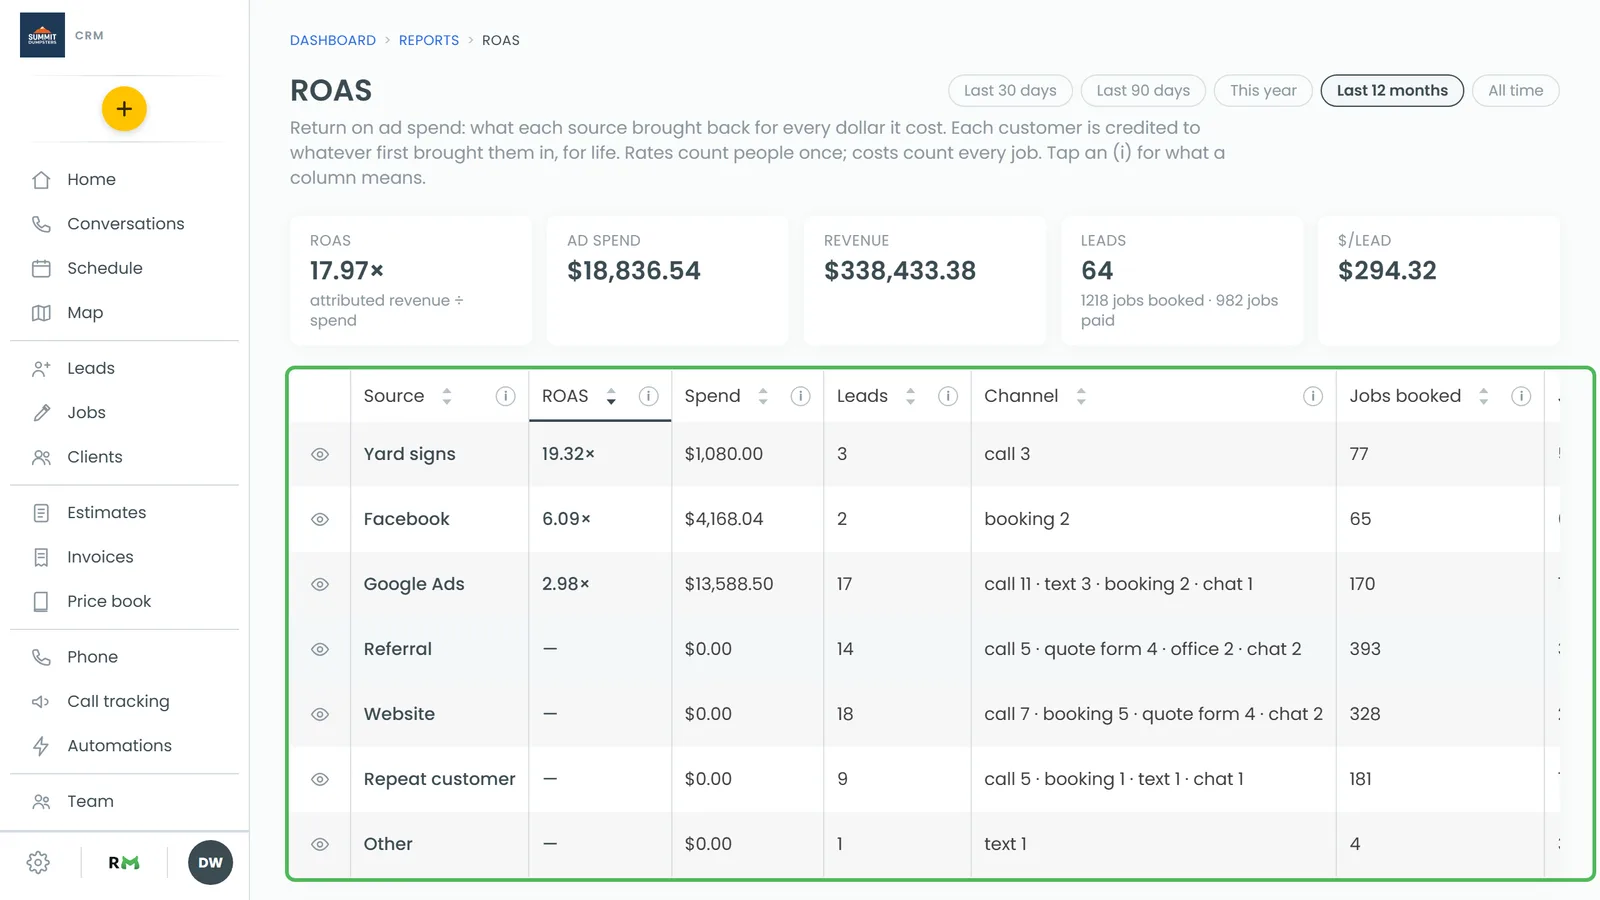Toggle visibility eye for Other row
This screenshot has width=1600, height=900.
point(320,844)
